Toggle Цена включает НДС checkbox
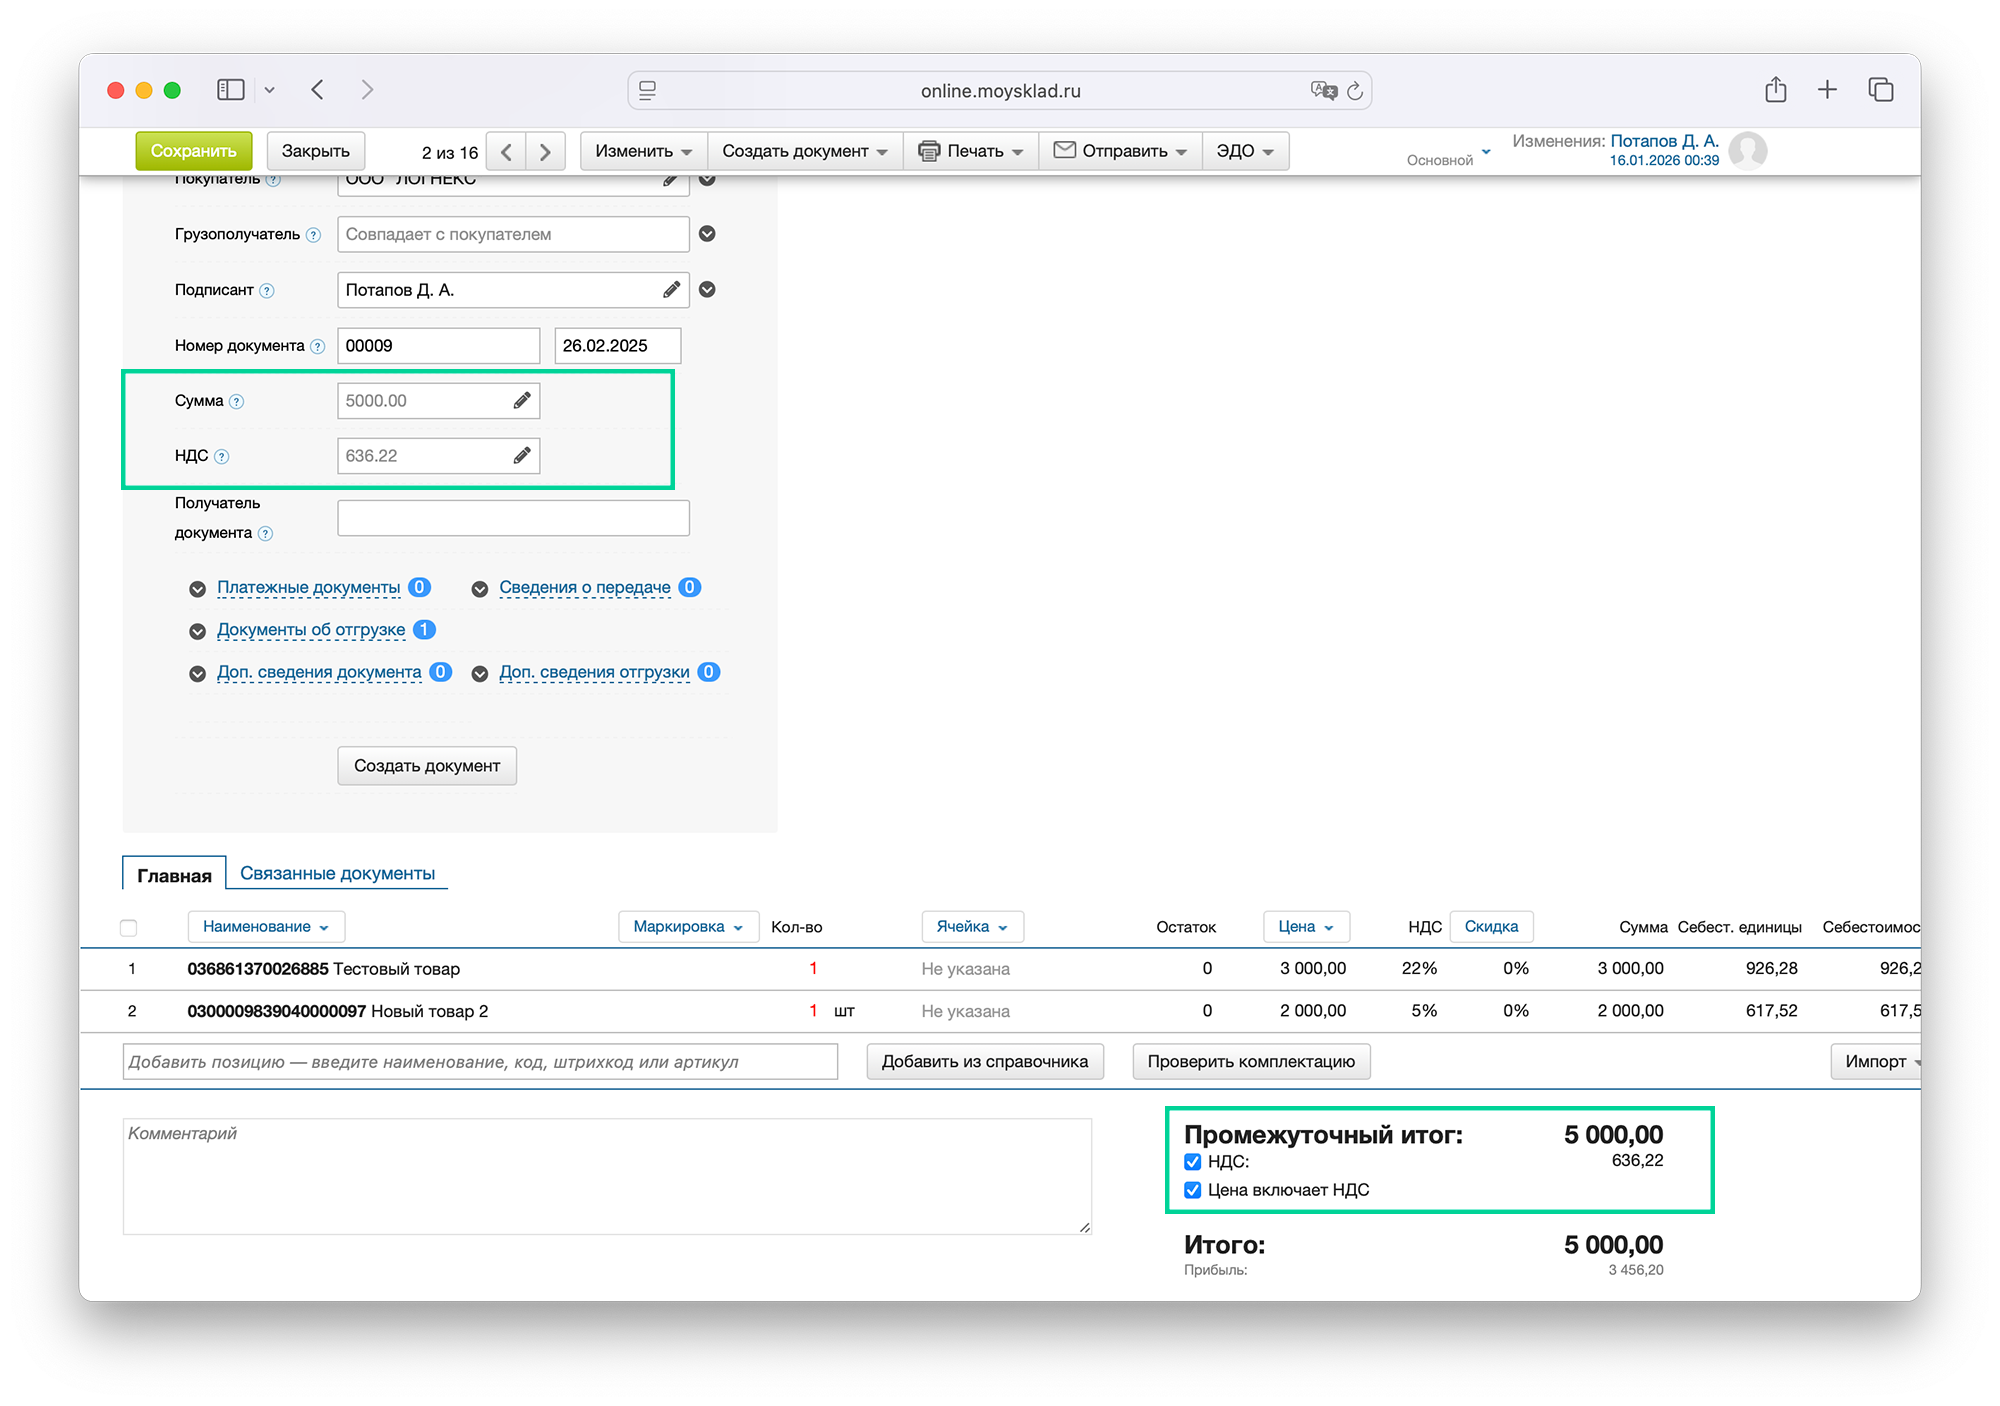 [1192, 1190]
